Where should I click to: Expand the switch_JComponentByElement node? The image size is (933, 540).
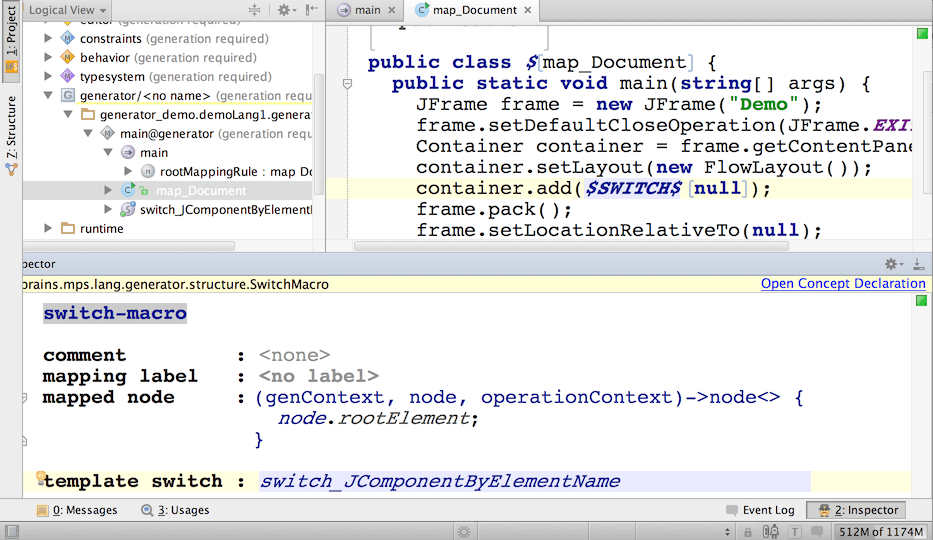click(108, 209)
